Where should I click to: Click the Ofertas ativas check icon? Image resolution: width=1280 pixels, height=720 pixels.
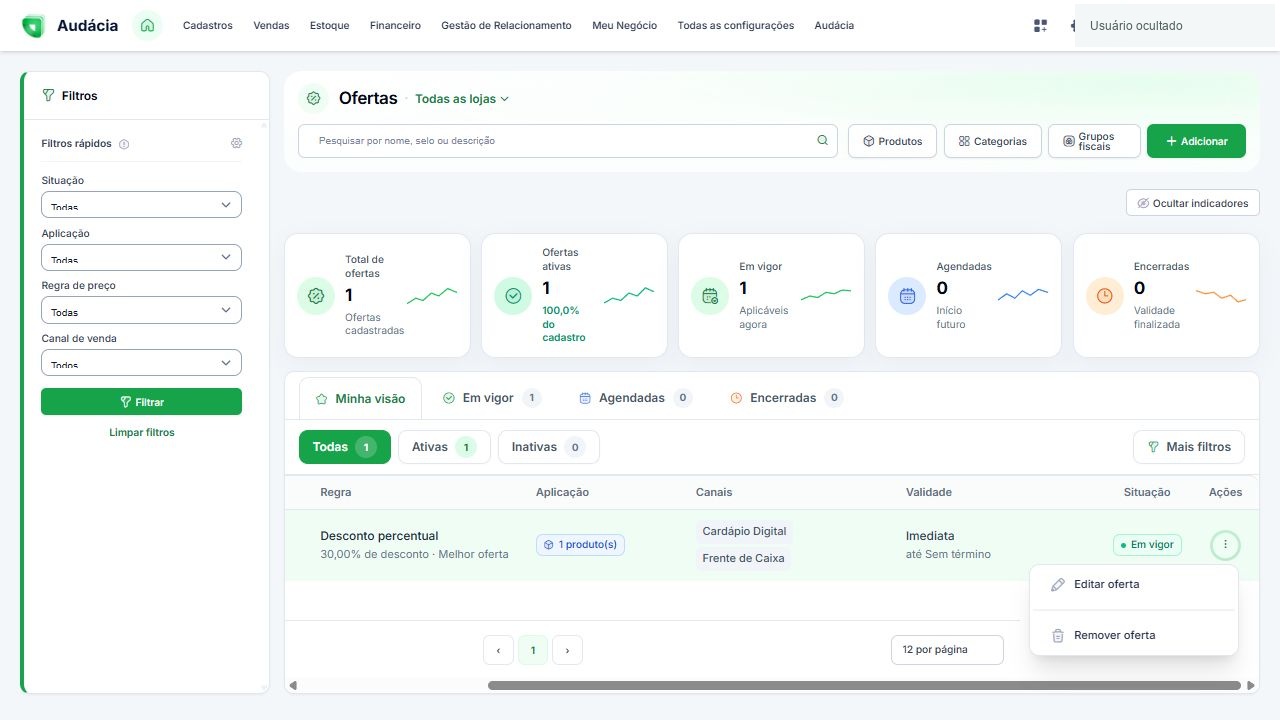[x=513, y=295]
